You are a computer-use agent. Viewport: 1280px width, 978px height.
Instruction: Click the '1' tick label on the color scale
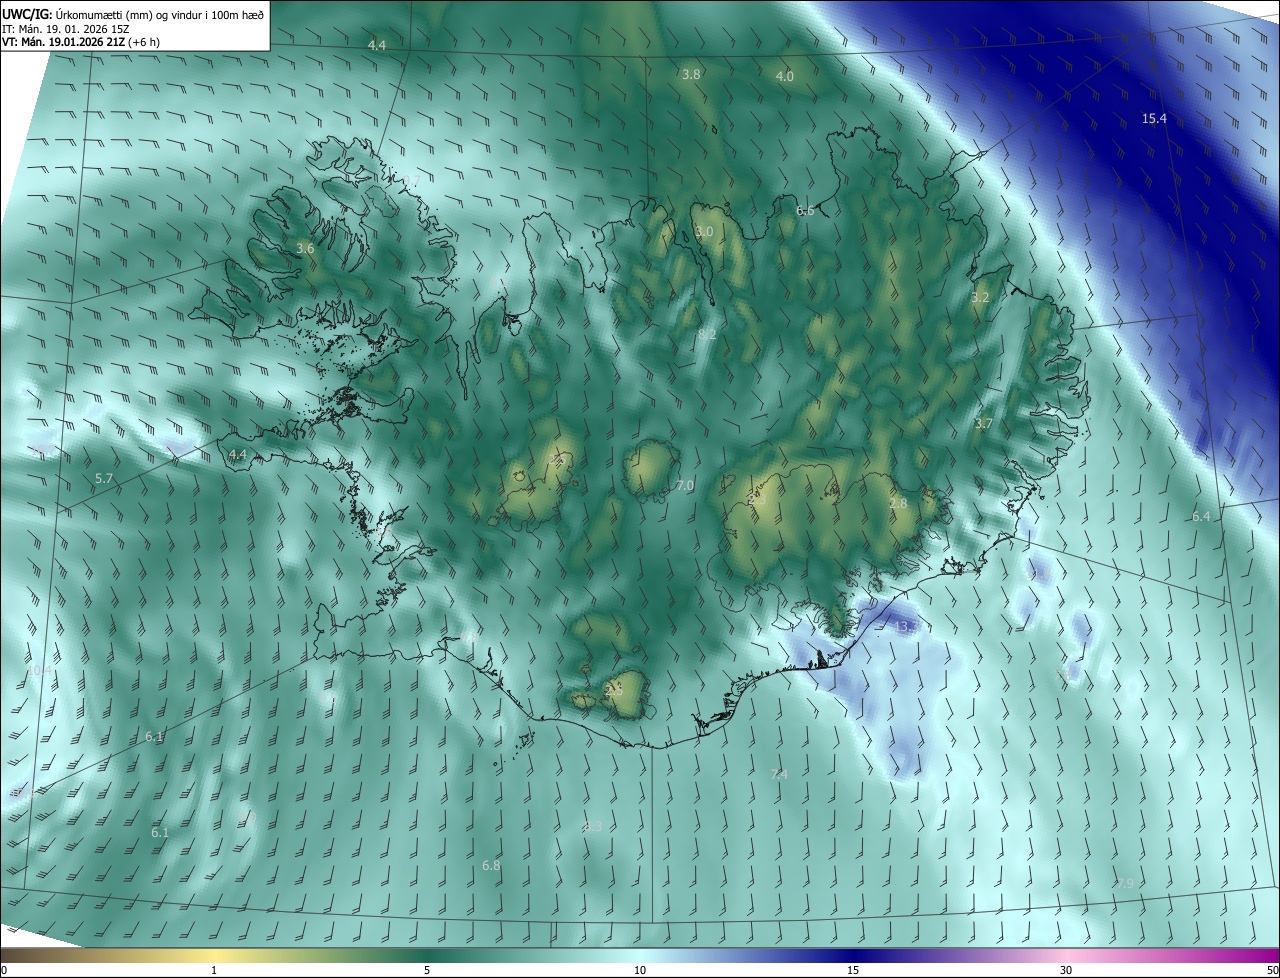(x=214, y=970)
